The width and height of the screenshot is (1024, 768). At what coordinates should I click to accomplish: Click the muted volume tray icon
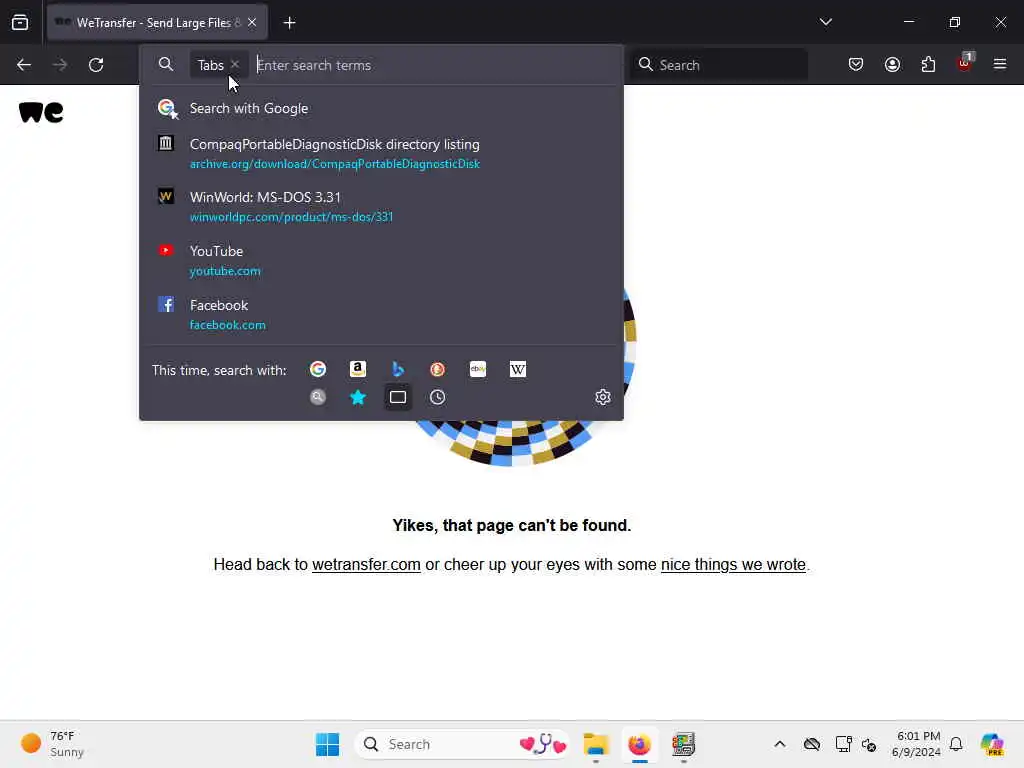[869, 744]
